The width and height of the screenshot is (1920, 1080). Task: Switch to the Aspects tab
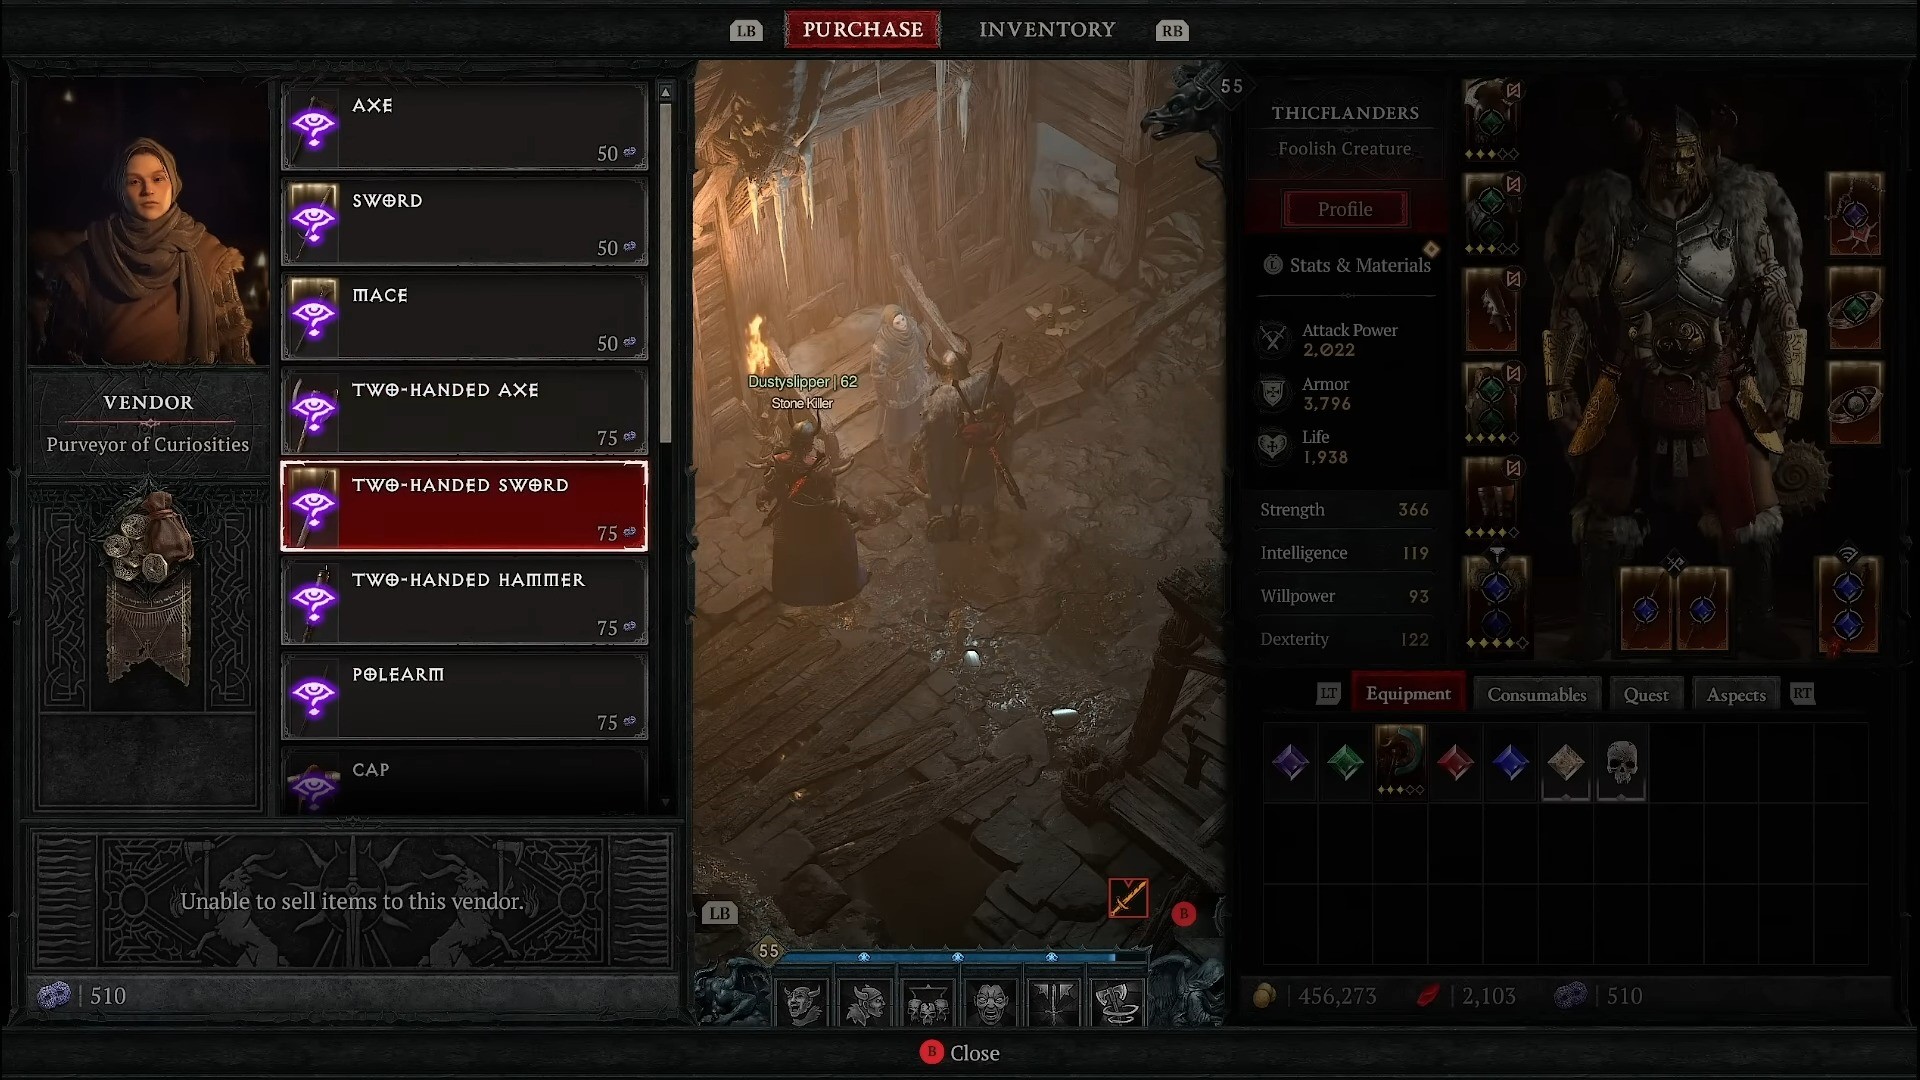coord(1734,692)
